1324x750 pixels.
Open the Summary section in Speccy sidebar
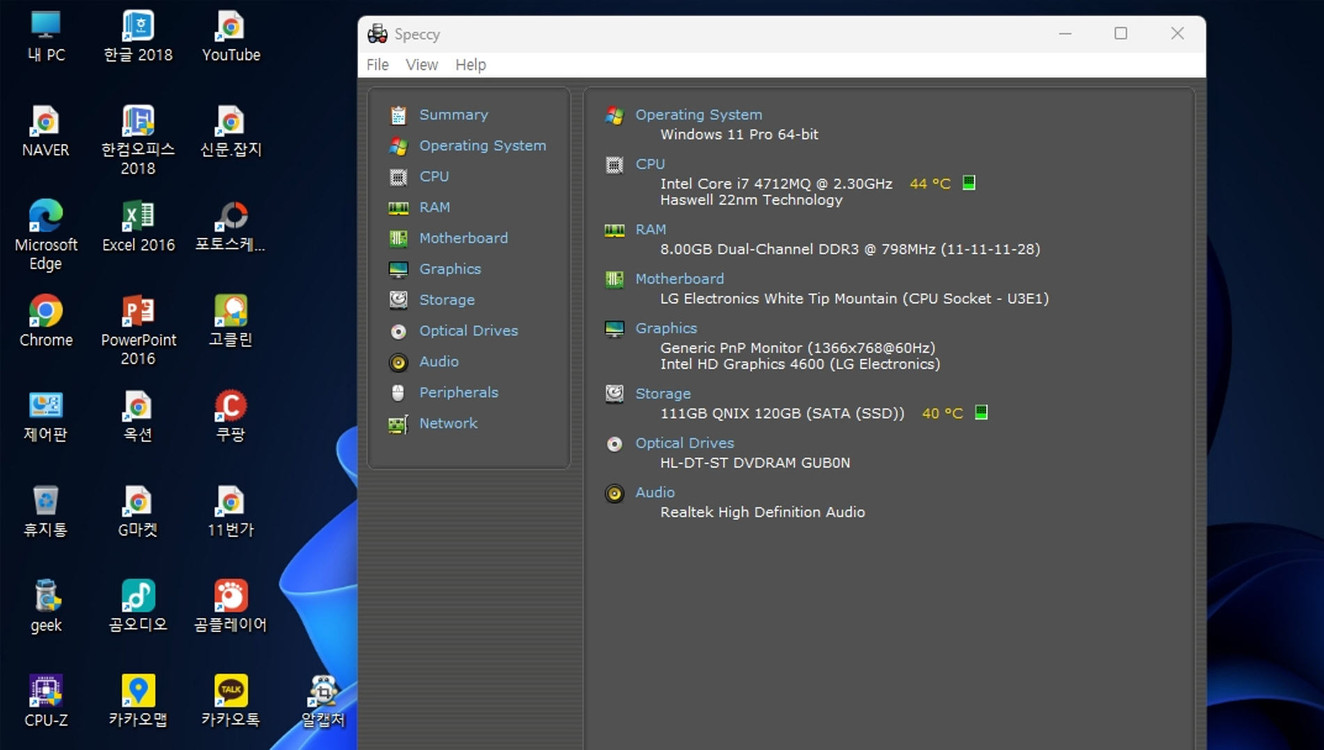pyautogui.click(x=453, y=114)
